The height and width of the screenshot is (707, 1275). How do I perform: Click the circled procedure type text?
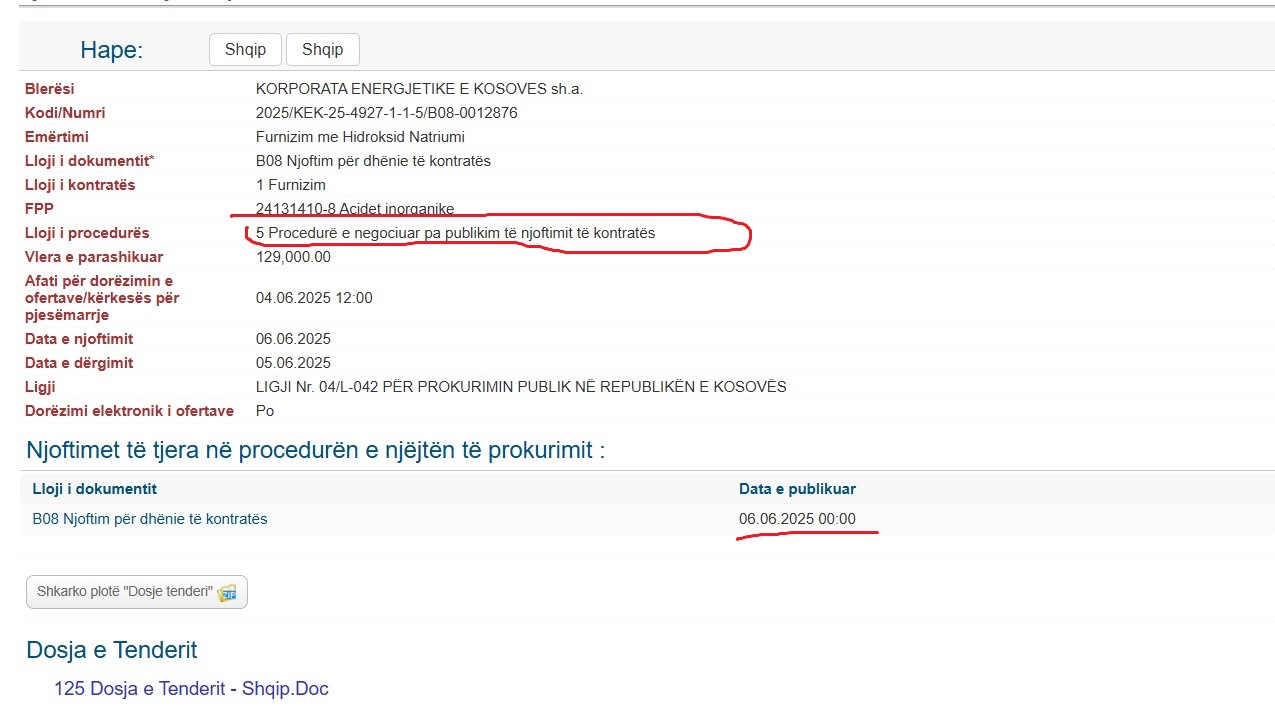tap(455, 233)
